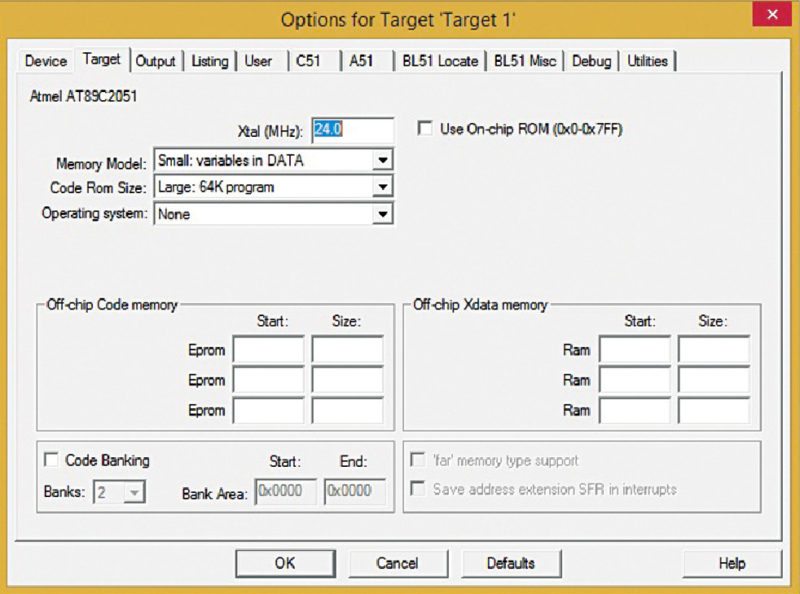This screenshot has height=594, width=800.
Task: Open the Output tab
Action: click(x=155, y=61)
